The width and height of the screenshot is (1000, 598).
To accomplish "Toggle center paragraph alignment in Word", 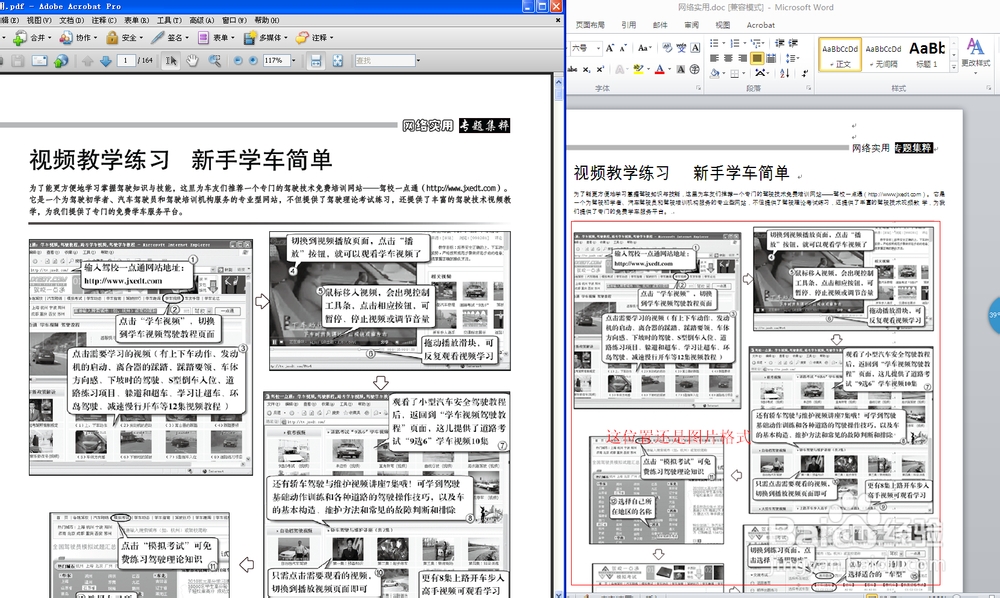I will pyautogui.click(x=728, y=57).
